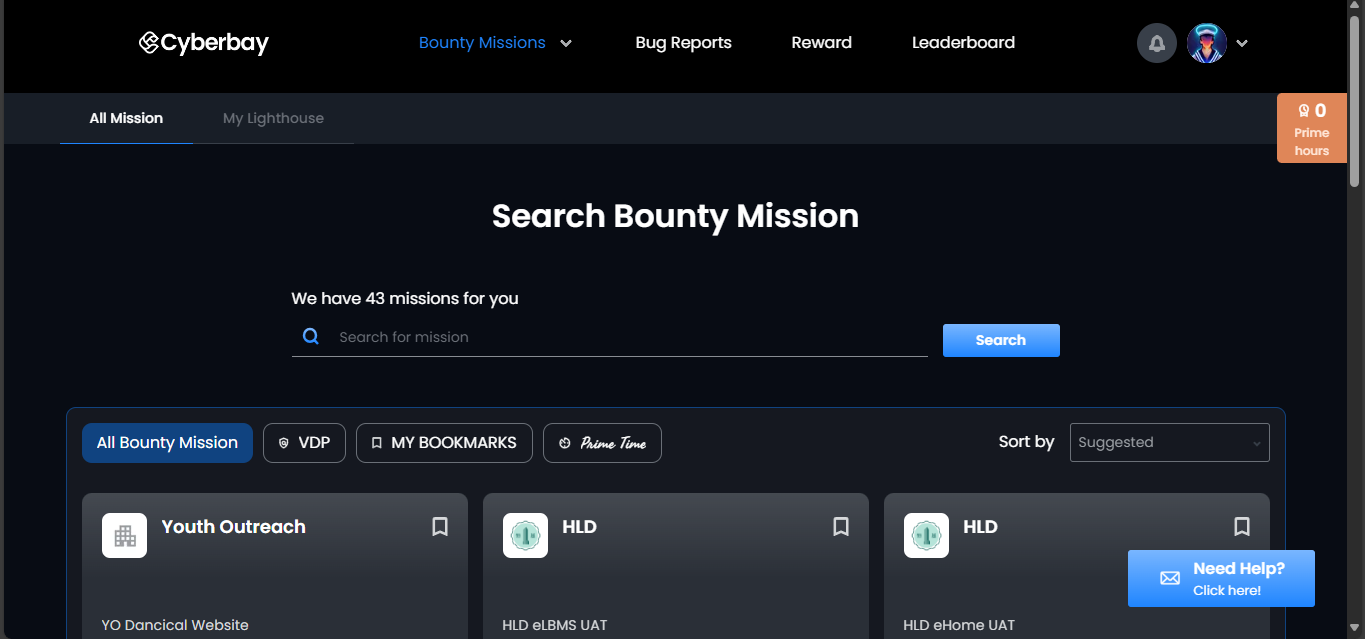The height and width of the screenshot is (639, 1365).
Task: Open Youth Outreach mission title
Action: click(x=234, y=527)
